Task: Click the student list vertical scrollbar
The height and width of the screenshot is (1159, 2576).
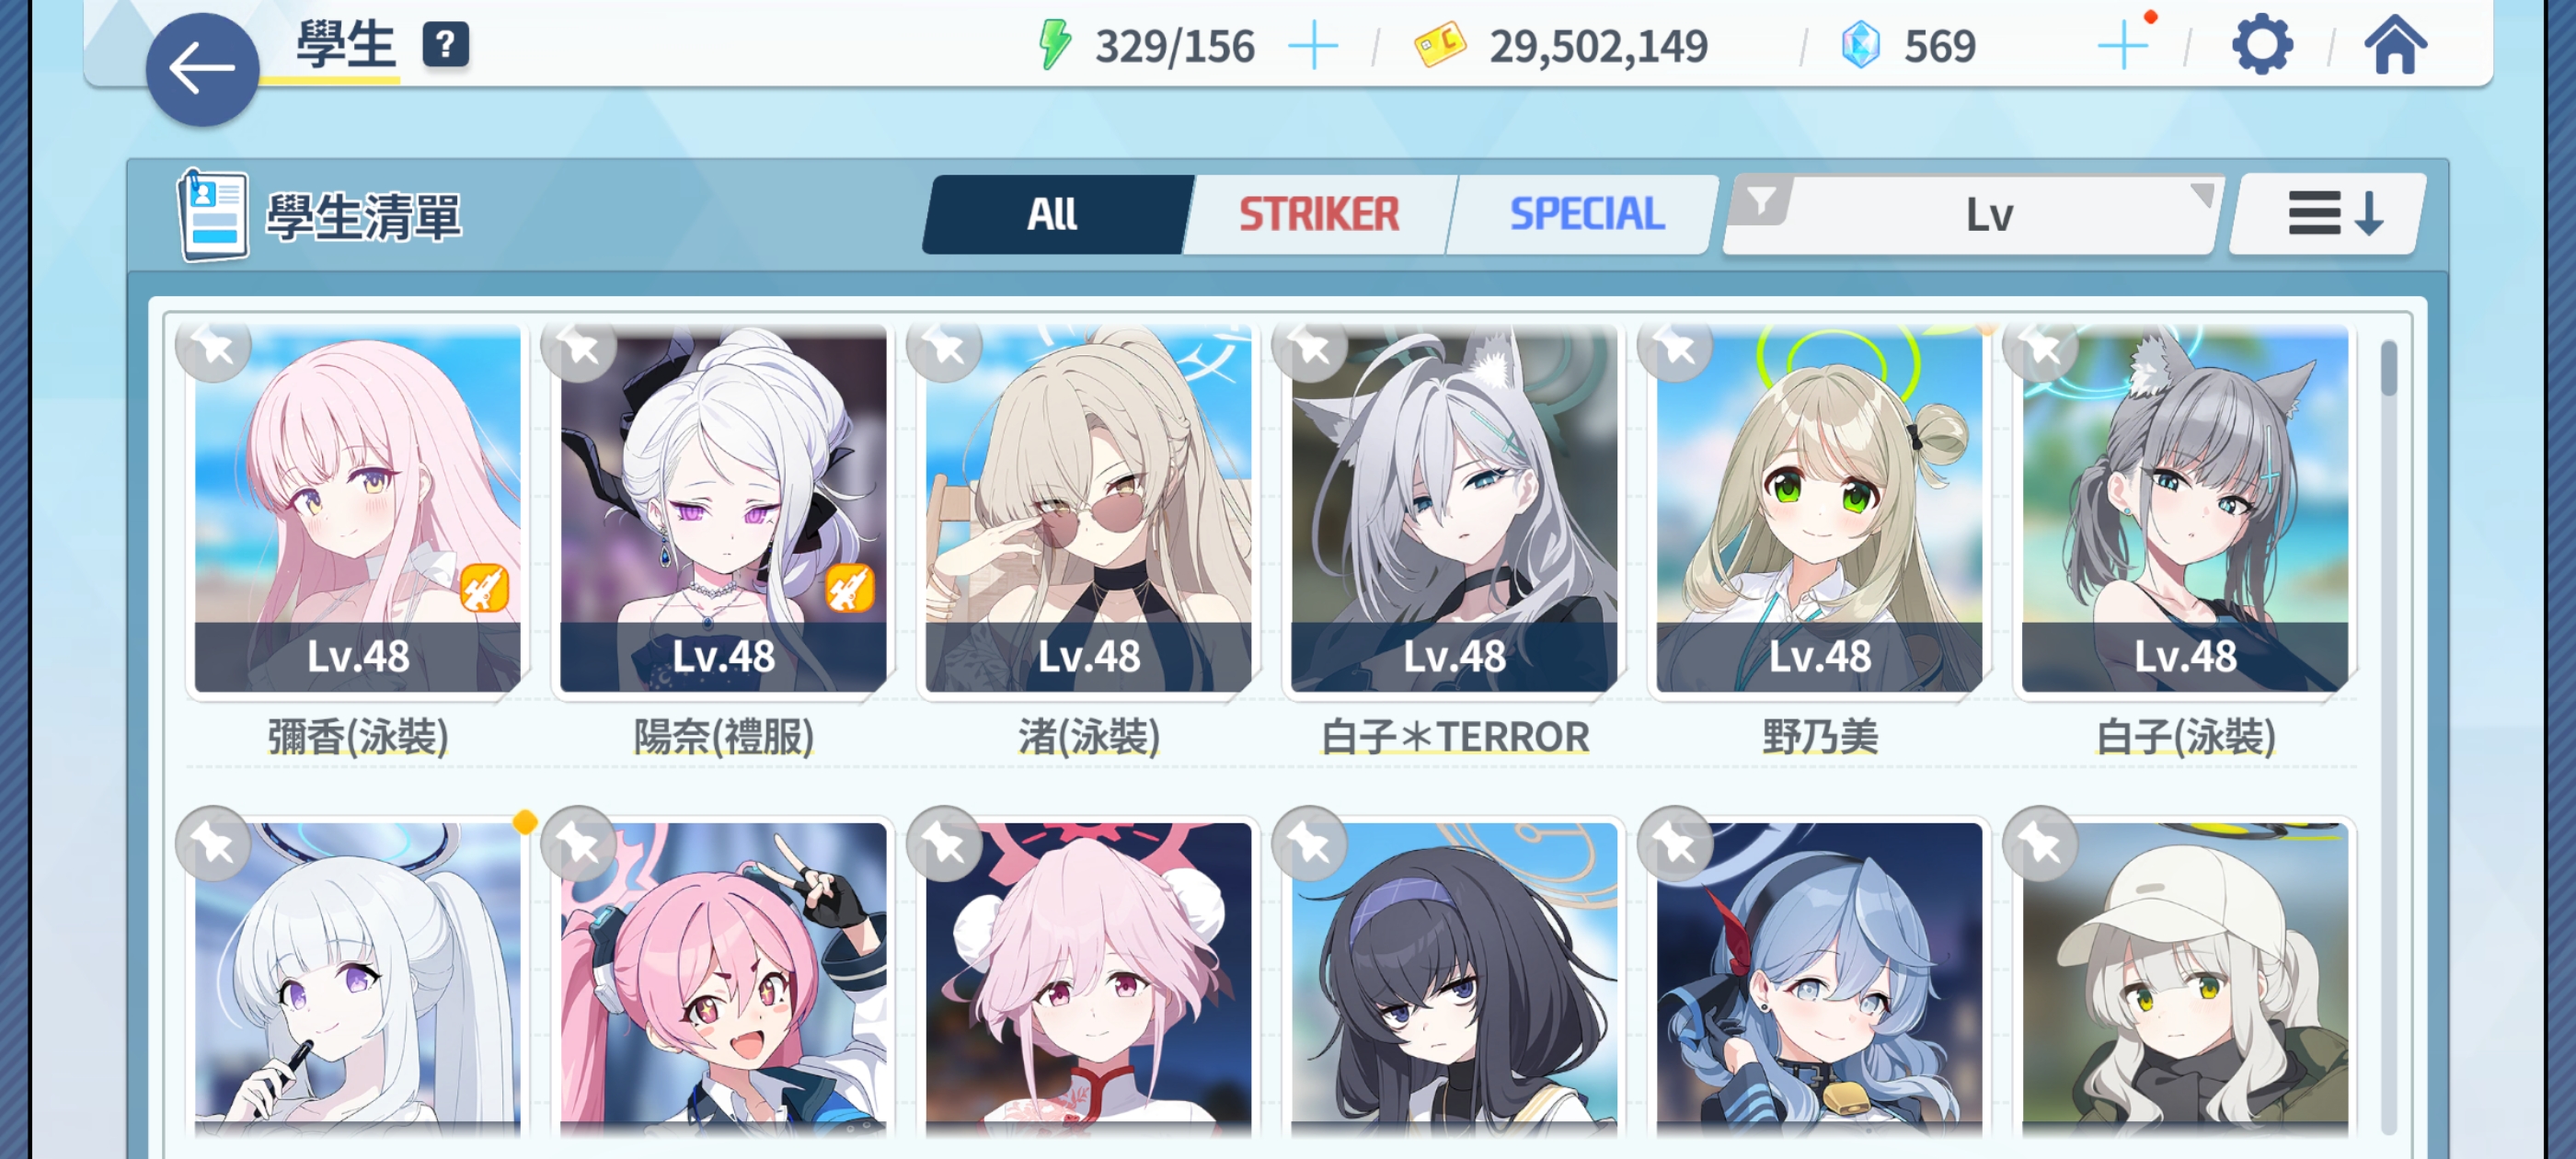Action: pyautogui.click(x=2388, y=735)
